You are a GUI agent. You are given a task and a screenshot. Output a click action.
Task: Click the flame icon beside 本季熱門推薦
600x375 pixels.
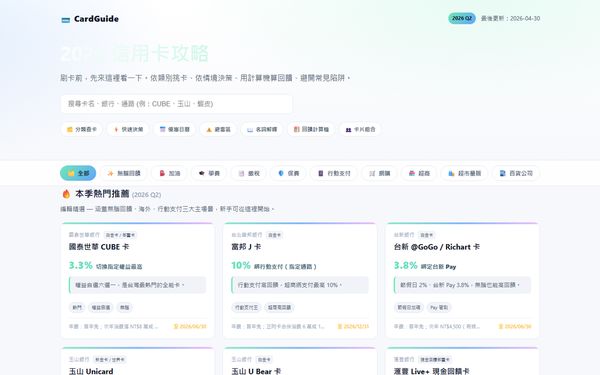(66, 194)
